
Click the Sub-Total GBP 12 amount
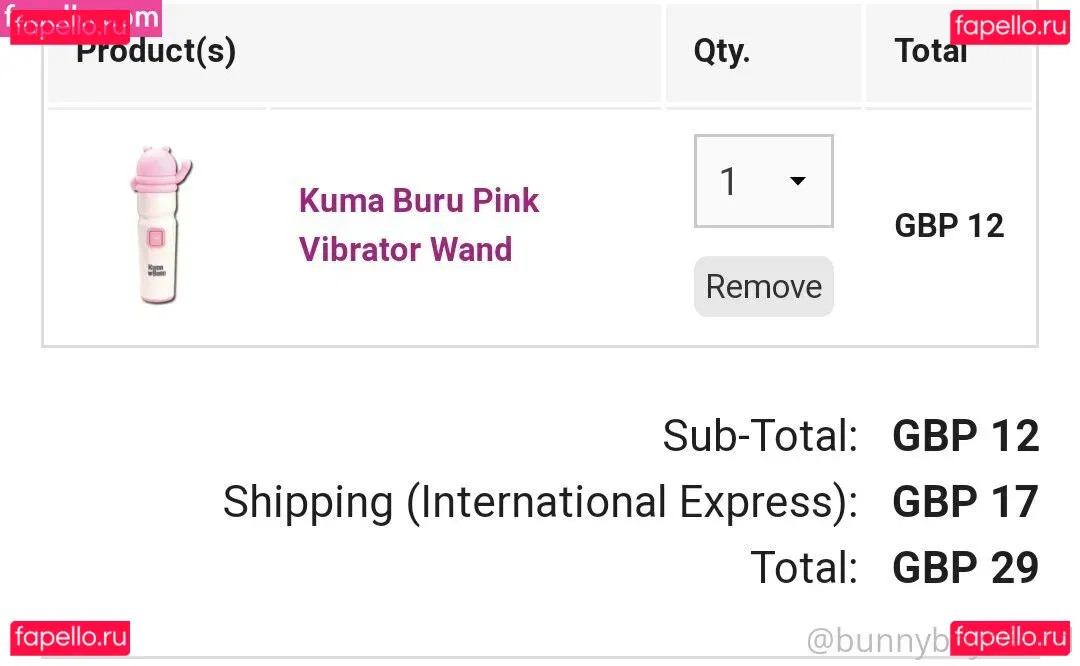click(x=965, y=436)
